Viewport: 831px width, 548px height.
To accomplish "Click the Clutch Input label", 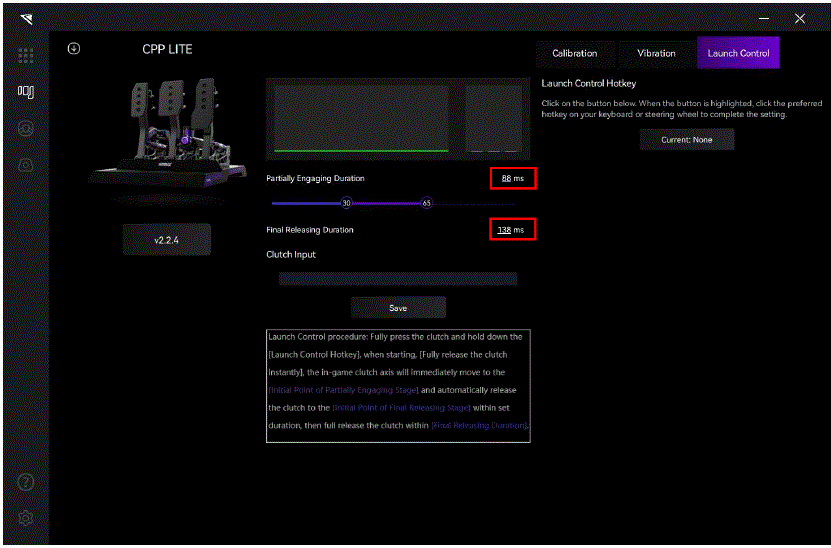I will [291, 254].
